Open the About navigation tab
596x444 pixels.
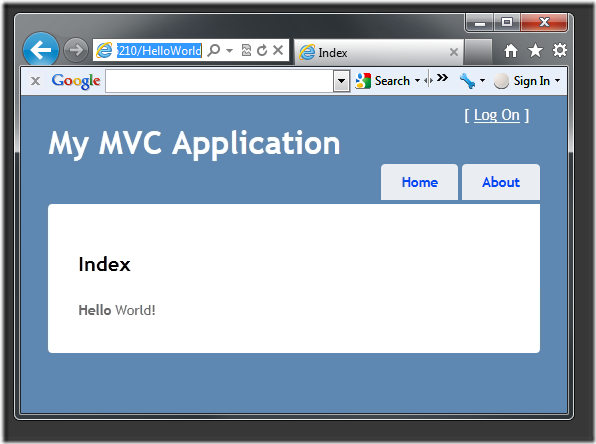pyautogui.click(x=501, y=182)
